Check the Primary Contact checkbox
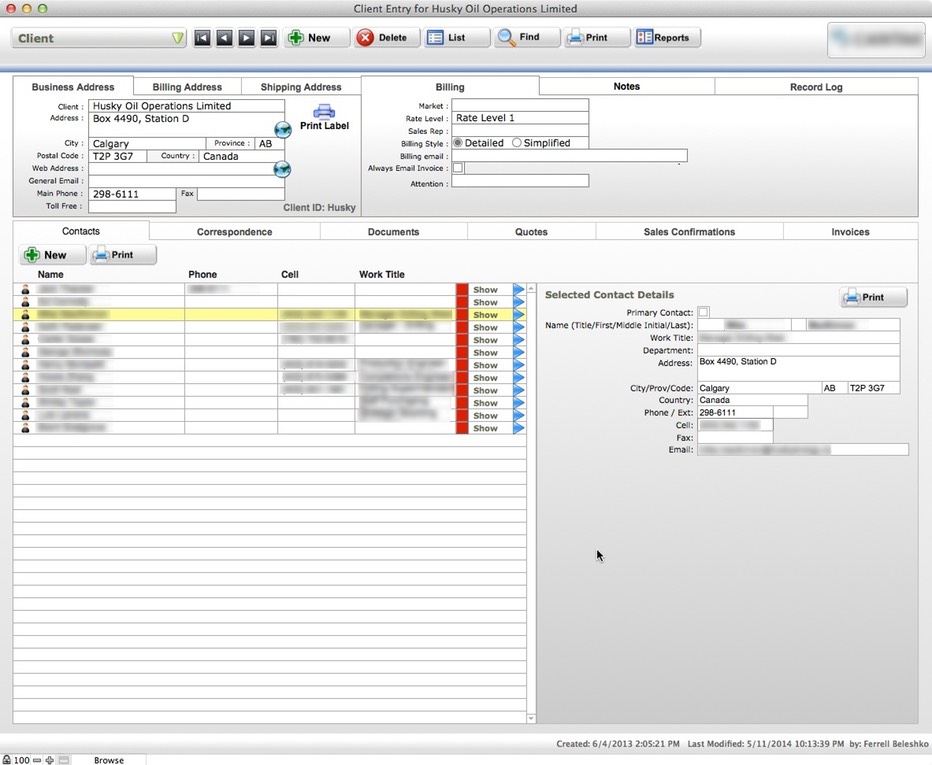Image resolution: width=932 pixels, height=765 pixels. pos(703,312)
